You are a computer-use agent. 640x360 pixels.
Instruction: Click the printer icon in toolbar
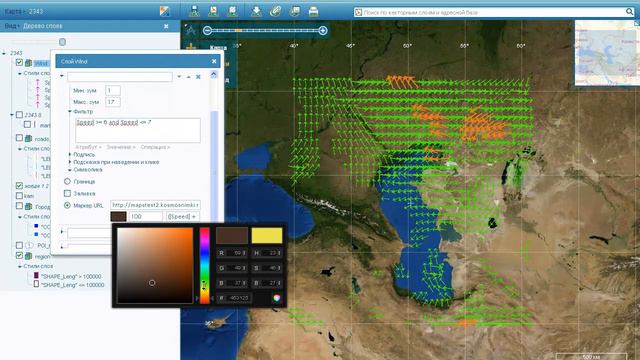(313, 11)
